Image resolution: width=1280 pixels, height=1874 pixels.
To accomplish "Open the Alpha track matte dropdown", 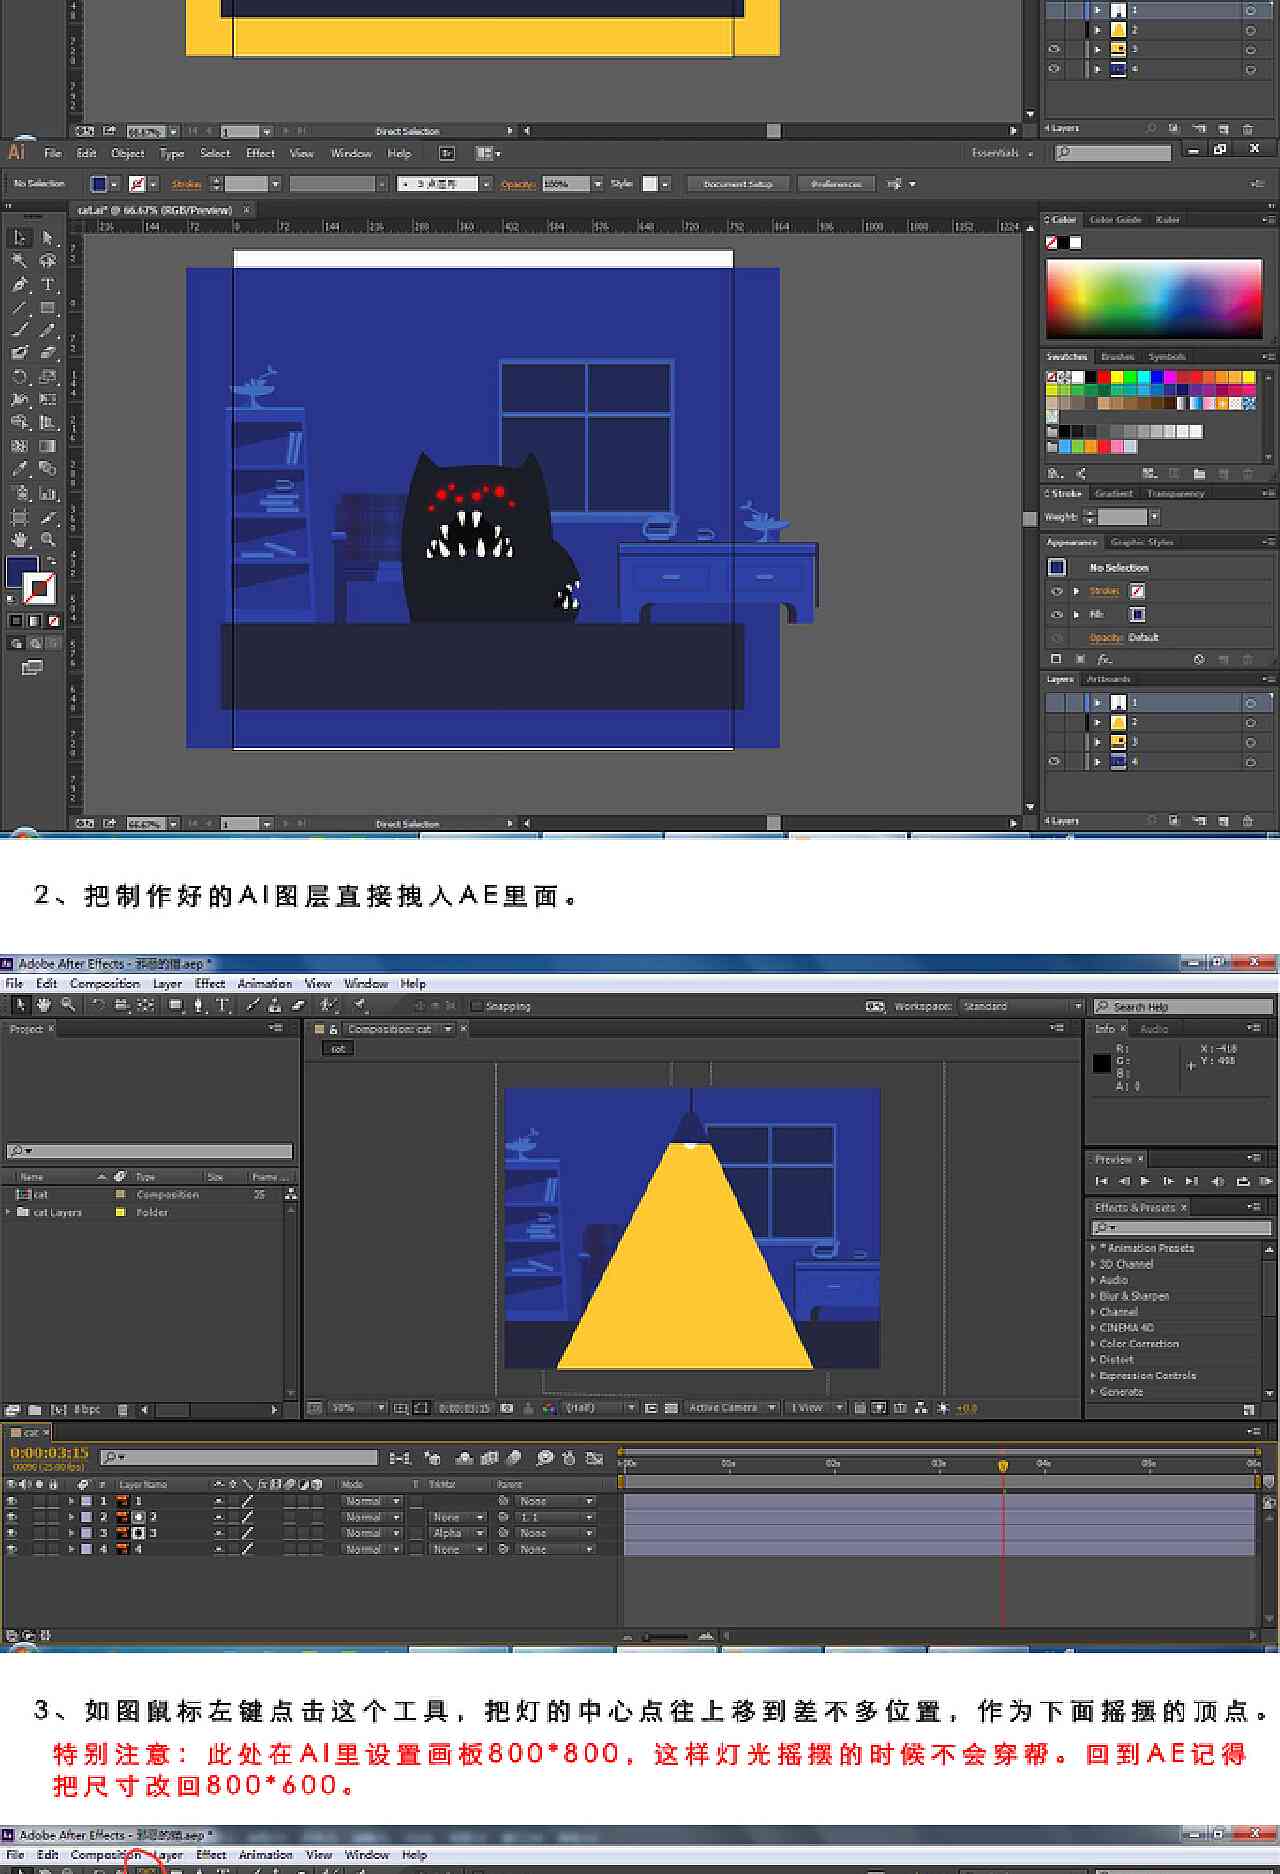I will (x=457, y=1533).
